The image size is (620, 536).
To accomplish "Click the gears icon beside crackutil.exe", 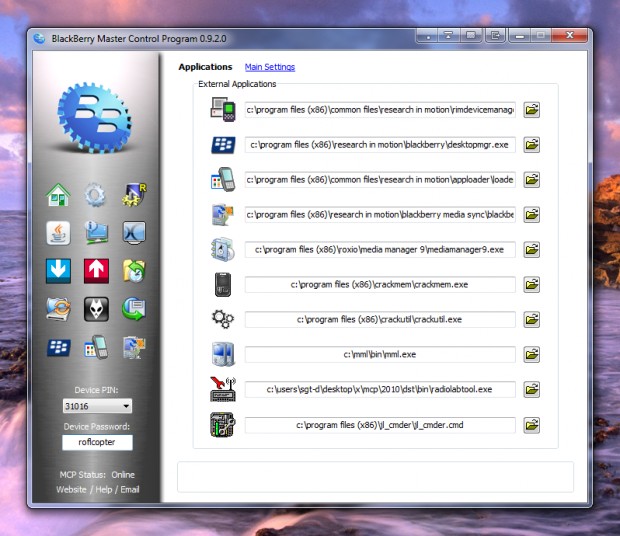I will (223, 319).
